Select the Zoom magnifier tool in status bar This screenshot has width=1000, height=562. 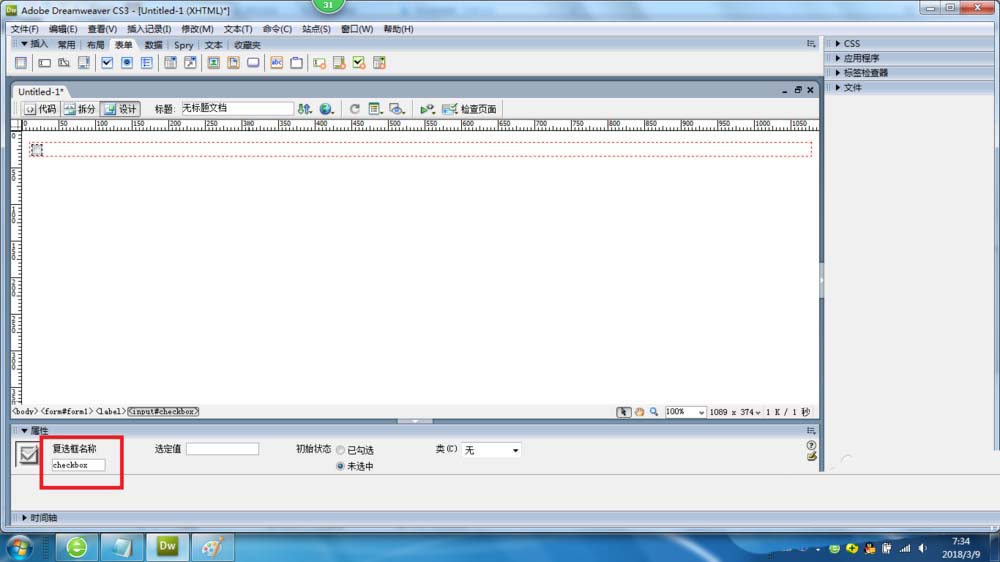[x=654, y=412]
